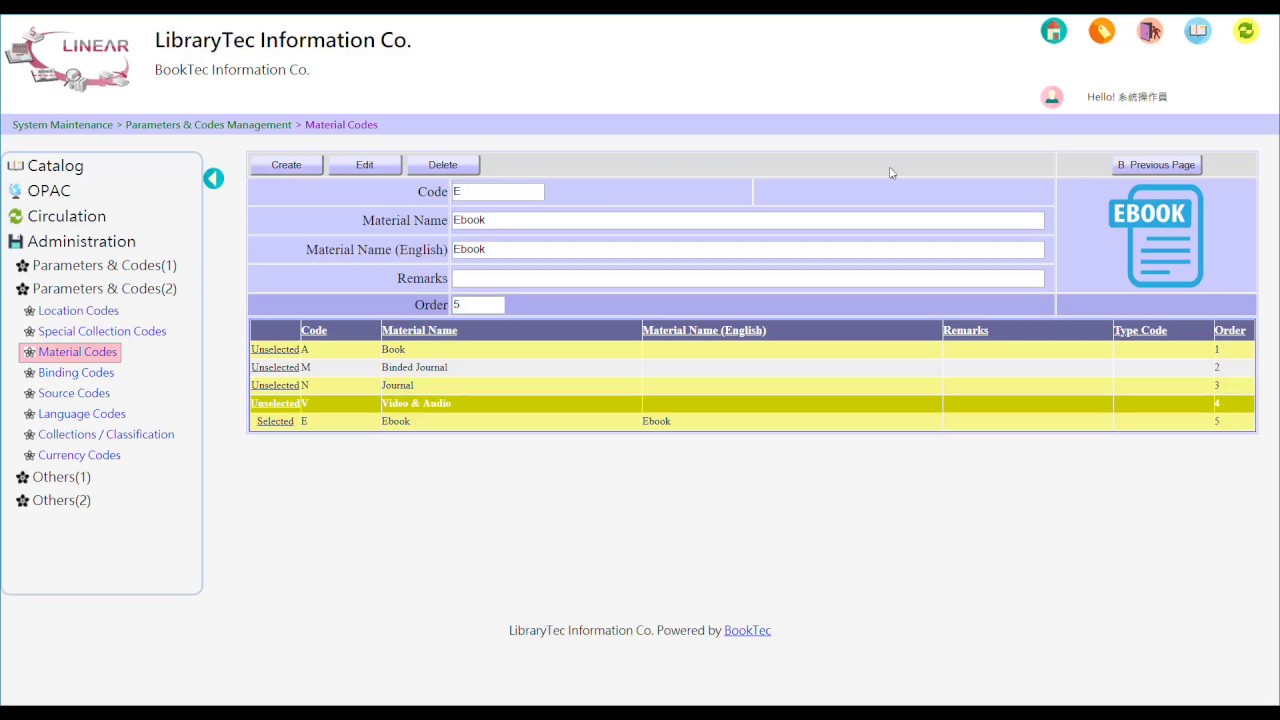The width and height of the screenshot is (1280, 720).
Task: Select Material Codes in sidebar
Action: [x=78, y=352]
